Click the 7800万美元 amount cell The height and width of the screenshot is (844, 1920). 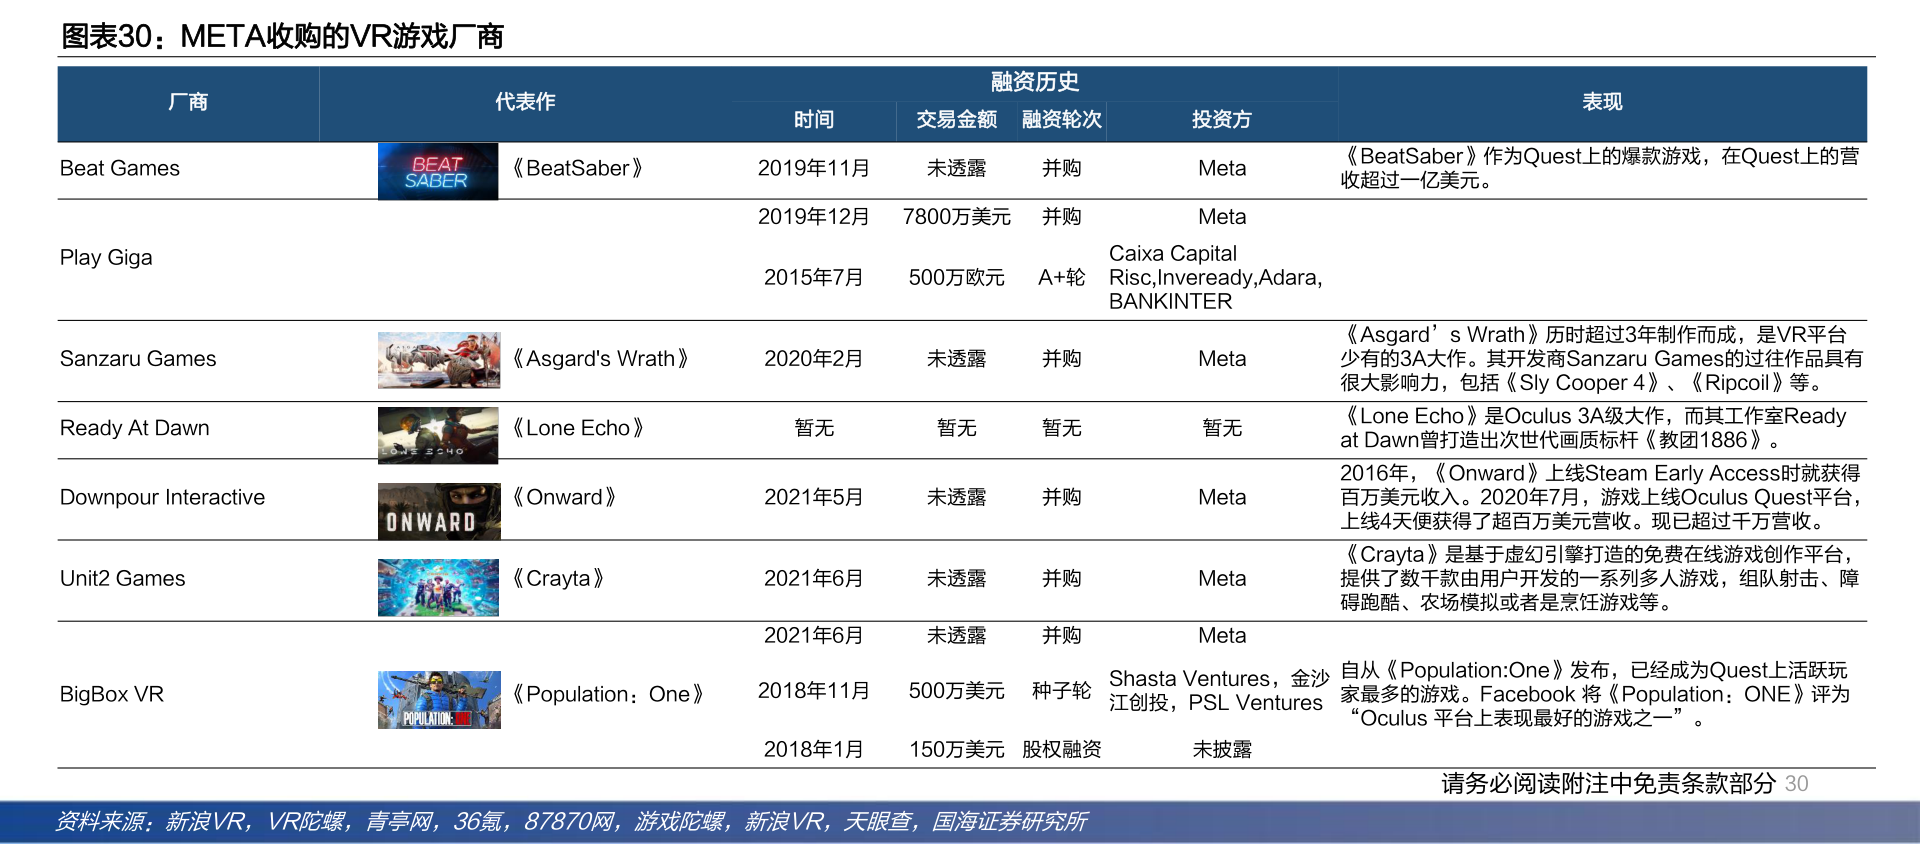[957, 217]
